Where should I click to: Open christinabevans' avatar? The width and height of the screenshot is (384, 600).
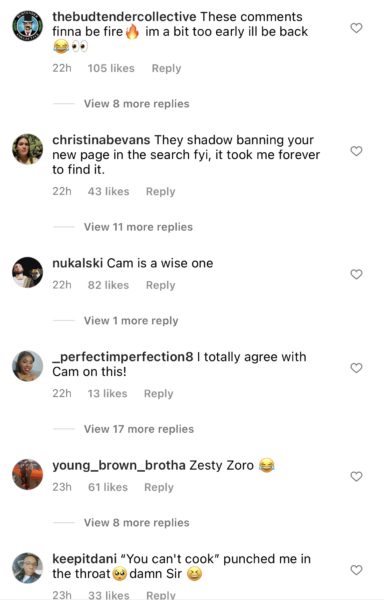click(x=28, y=149)
